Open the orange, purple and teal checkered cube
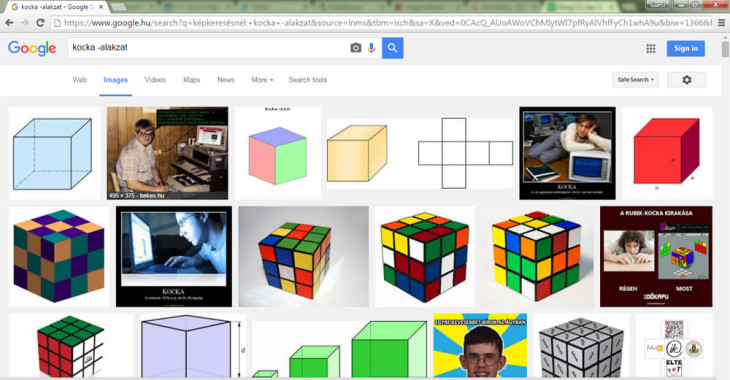Image resolution: width=730 pixels, height=380 pixels. 59,257
